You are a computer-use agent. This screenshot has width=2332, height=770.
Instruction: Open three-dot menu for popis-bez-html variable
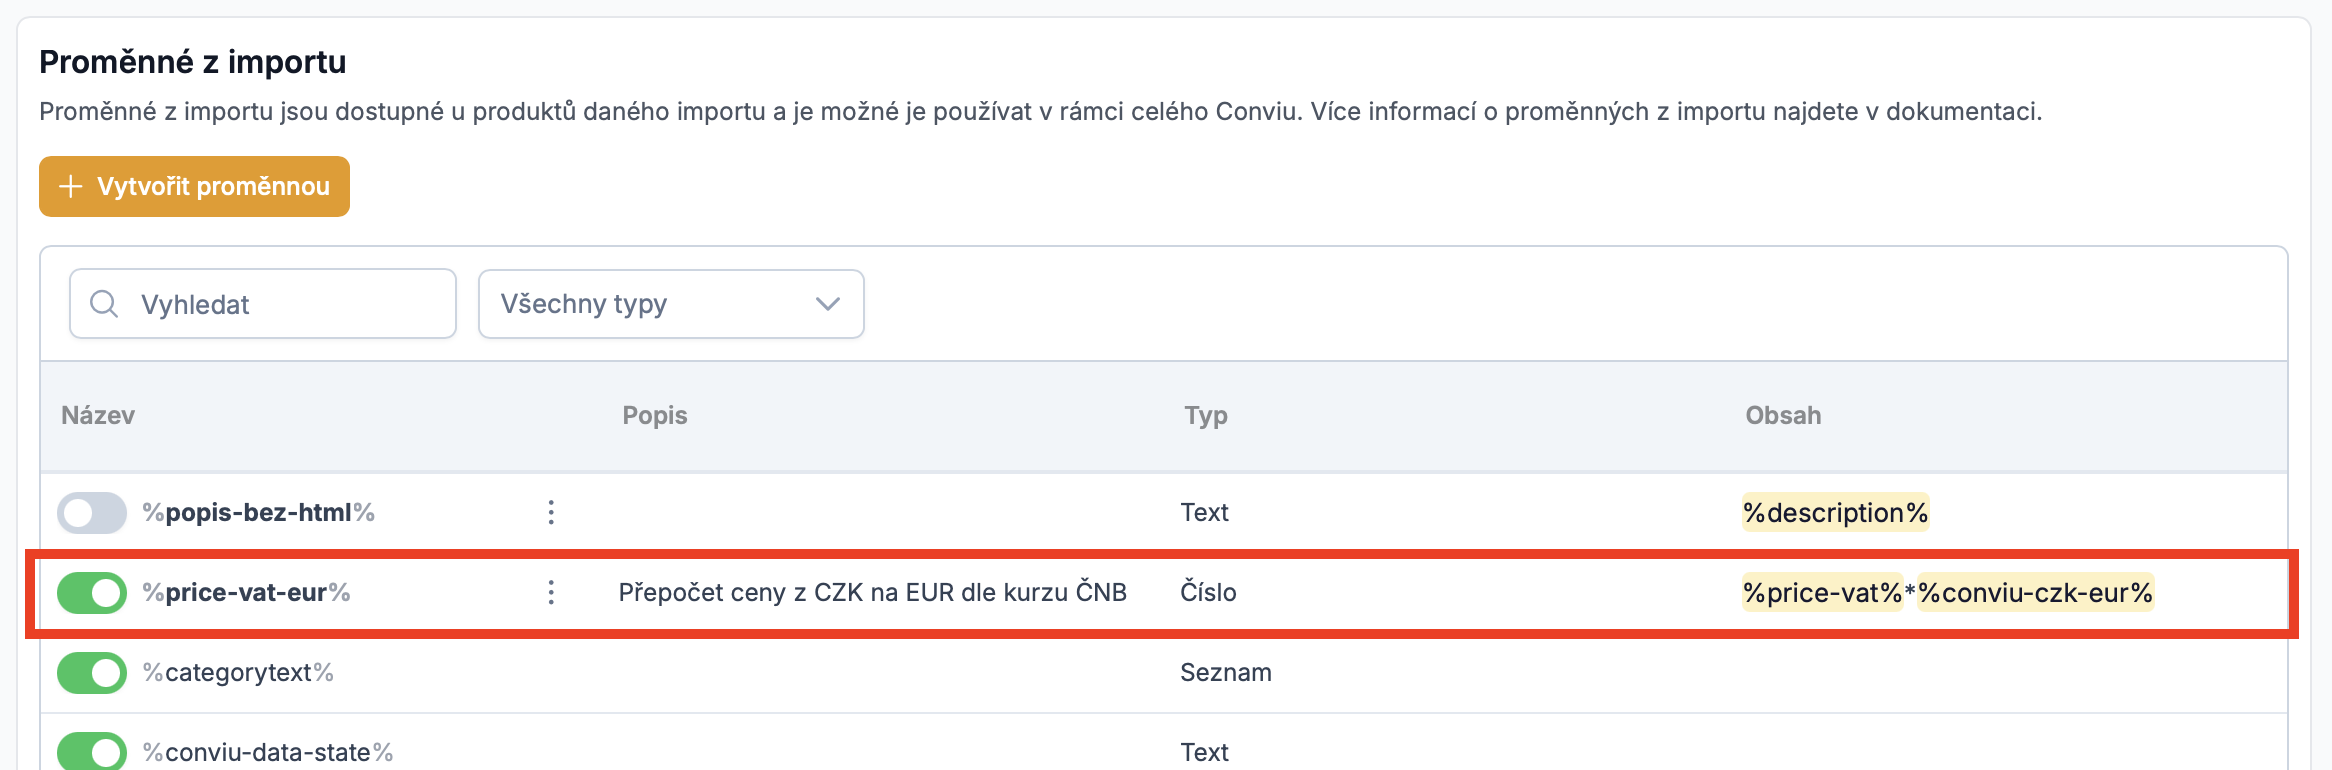click(551, 513)
